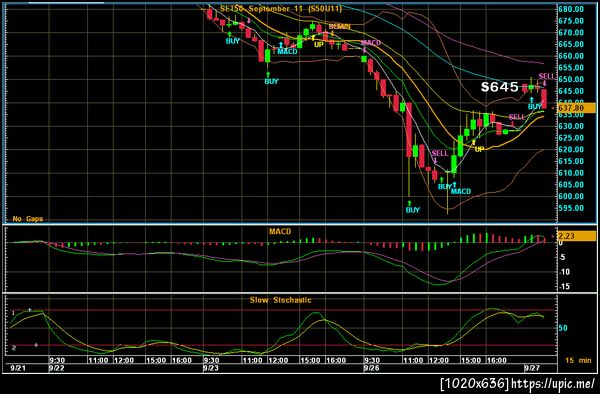The height and width of the screenshot is (394, 600).
Task: Click the 630.00 price axis label
Action: click(x=571, y=126)
